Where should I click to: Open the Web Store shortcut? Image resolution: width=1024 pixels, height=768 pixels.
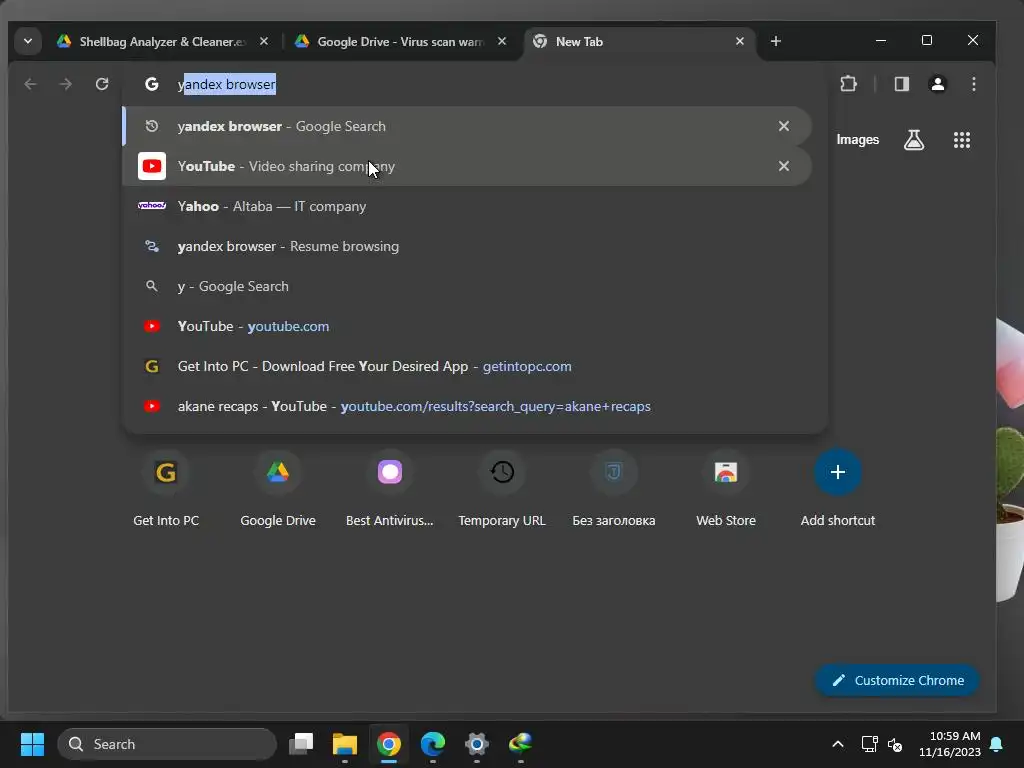pos(726,488)
